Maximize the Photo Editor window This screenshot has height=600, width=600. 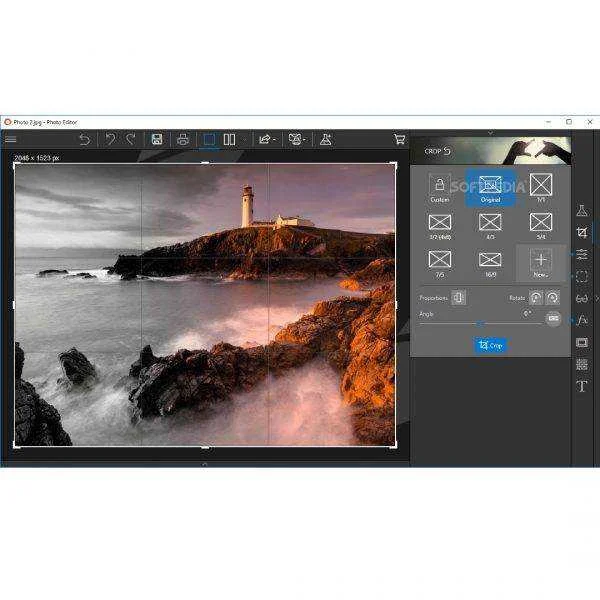pyautogui.click(x=569, y=122)
